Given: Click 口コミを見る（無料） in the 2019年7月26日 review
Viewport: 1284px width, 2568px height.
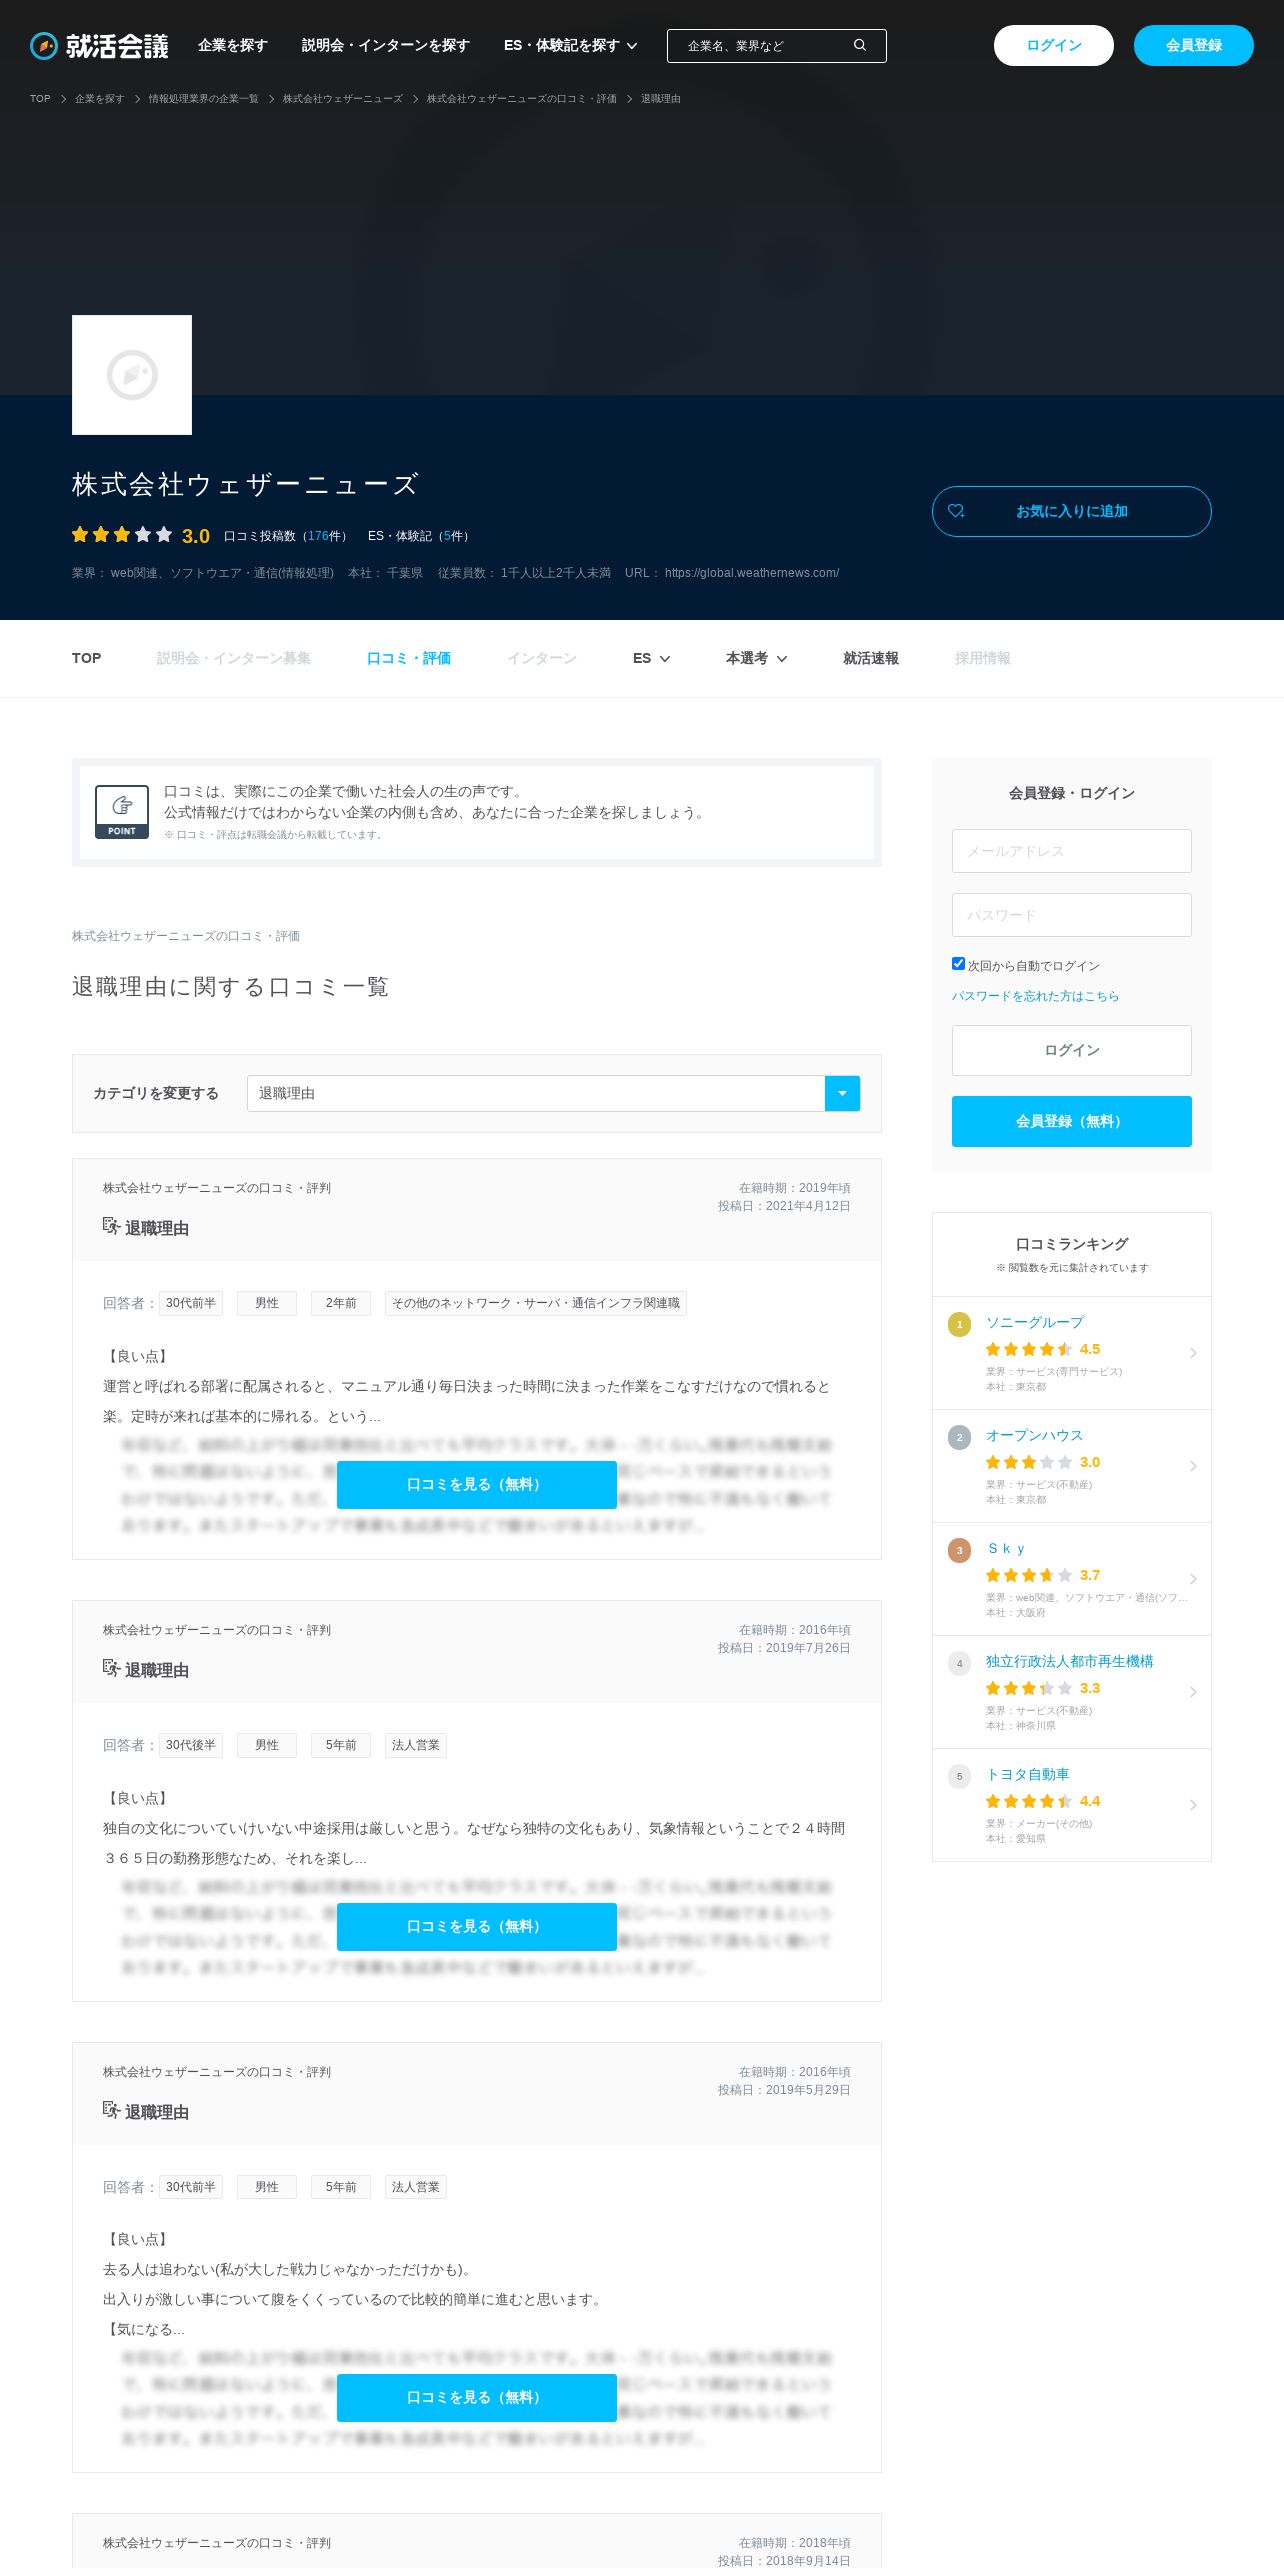Looking at the screenshot, I should pyautogui.click(x=477, y=1926).
